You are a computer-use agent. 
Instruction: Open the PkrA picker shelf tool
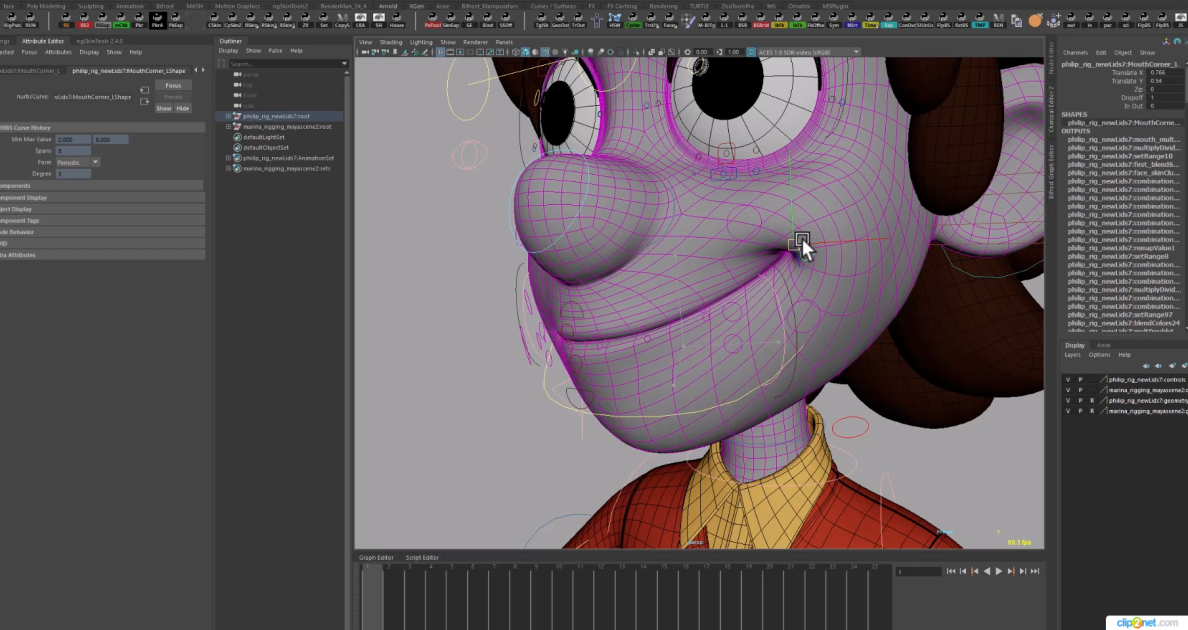pyautogui.click(x=157, y=20)
